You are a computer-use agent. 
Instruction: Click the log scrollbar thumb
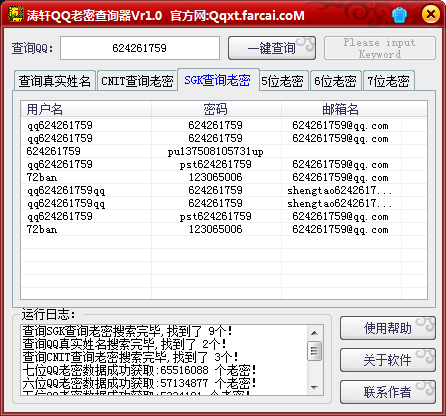[314, 351]
